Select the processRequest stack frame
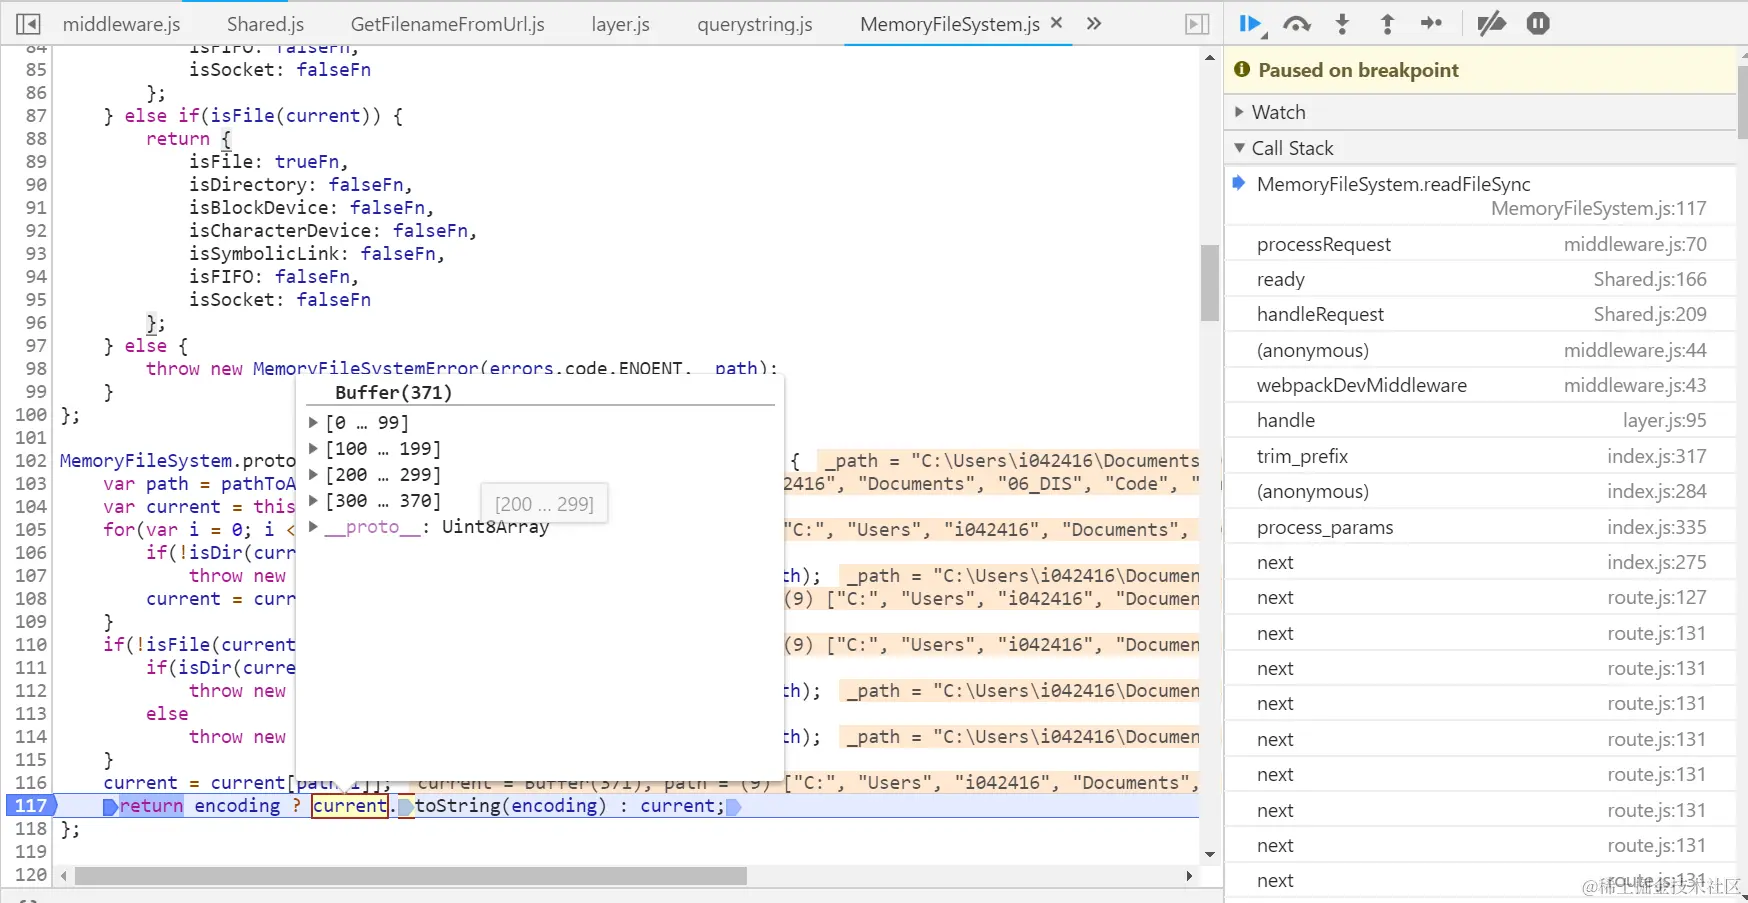Viewport: 1748px width, 903px height. click(1480, 244)
